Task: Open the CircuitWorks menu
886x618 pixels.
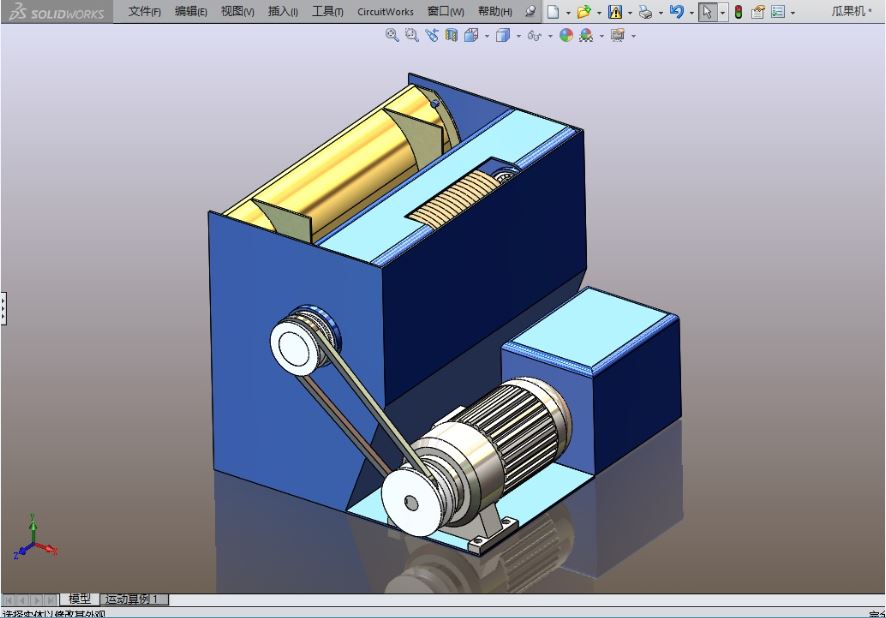Action: (x=385, y=11)
